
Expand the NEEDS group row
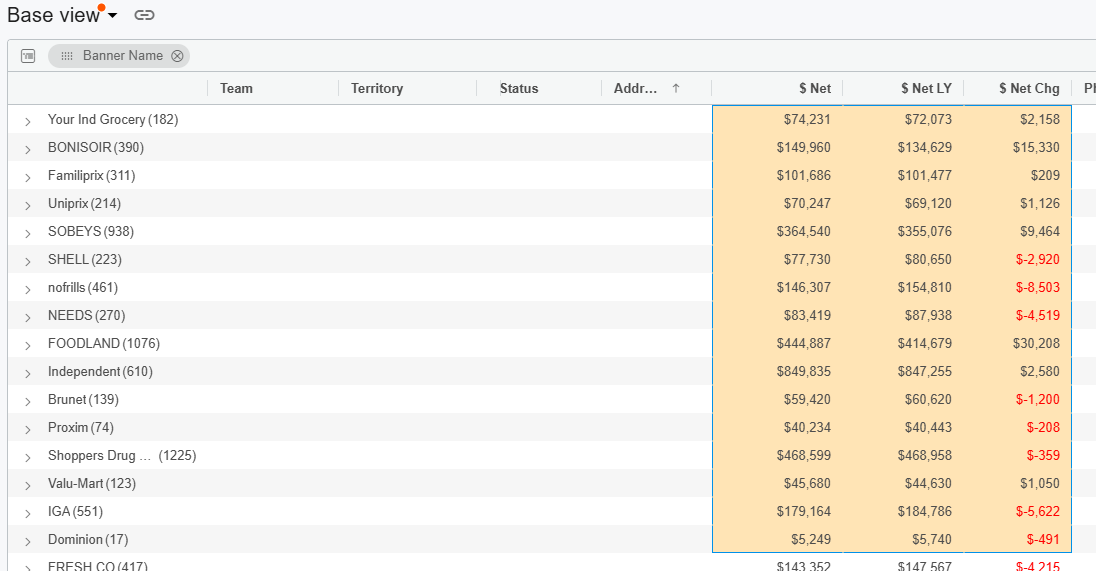(27, 317)
